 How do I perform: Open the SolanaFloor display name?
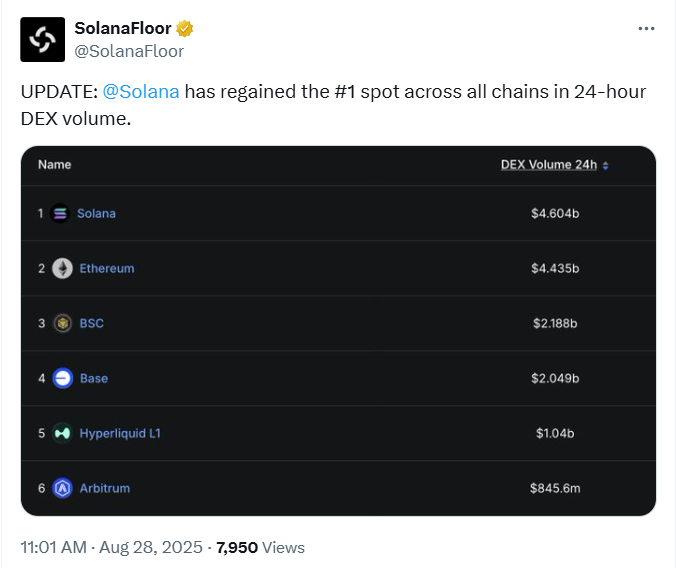[x=123, y=28]
